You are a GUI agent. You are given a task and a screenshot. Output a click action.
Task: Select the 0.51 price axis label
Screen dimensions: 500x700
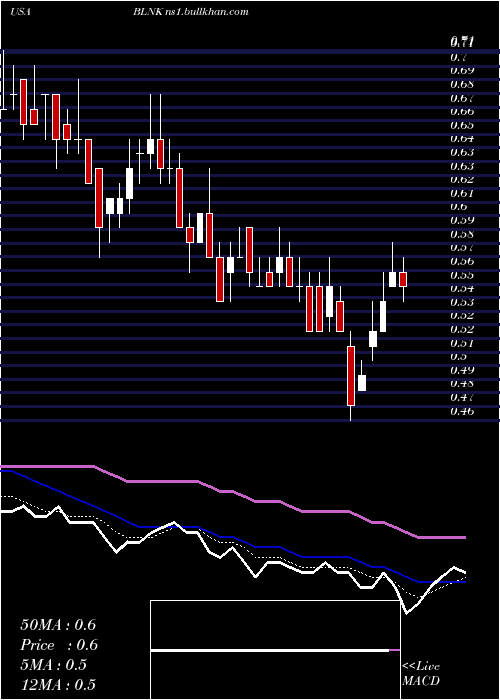(x=462, y=344)
